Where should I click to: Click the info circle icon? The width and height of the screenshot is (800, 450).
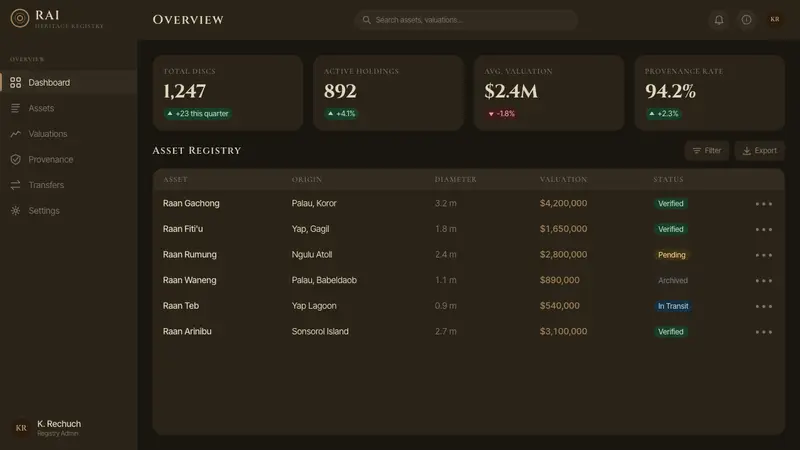coord(746,20)
